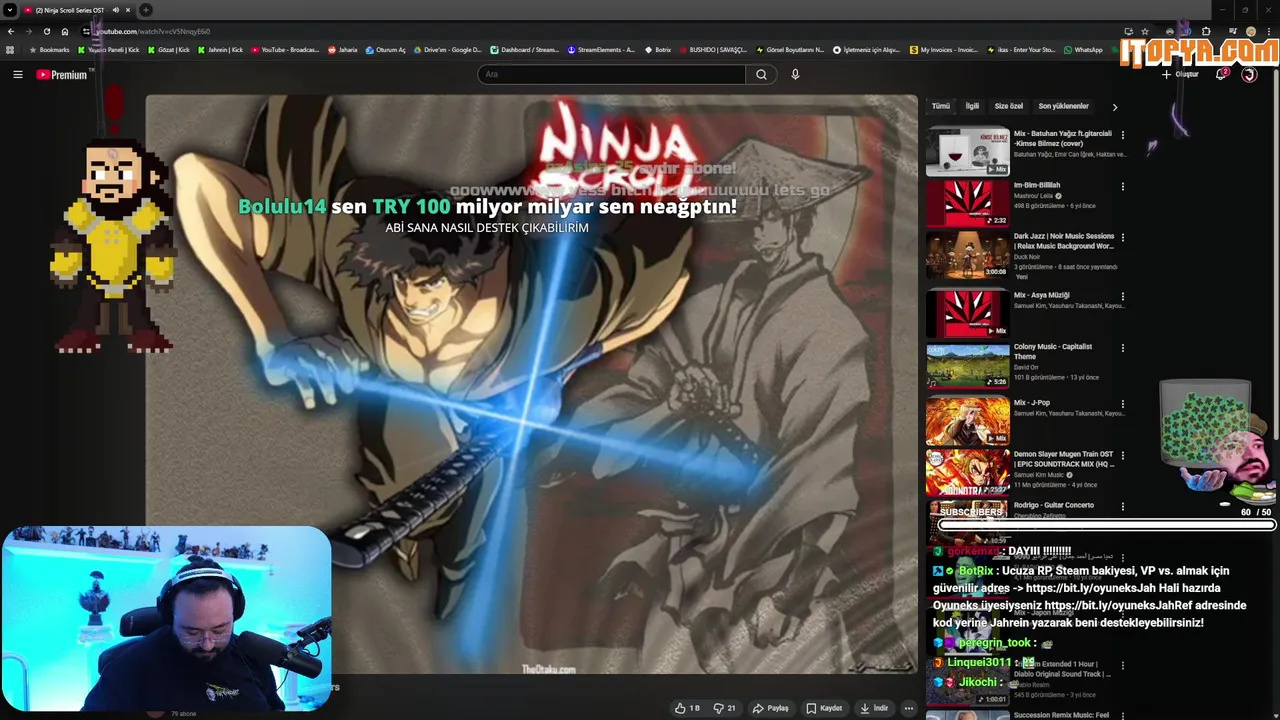Open the browser profile avatar
This screenshot has width=1280, height=720.
pos(1251,31)
